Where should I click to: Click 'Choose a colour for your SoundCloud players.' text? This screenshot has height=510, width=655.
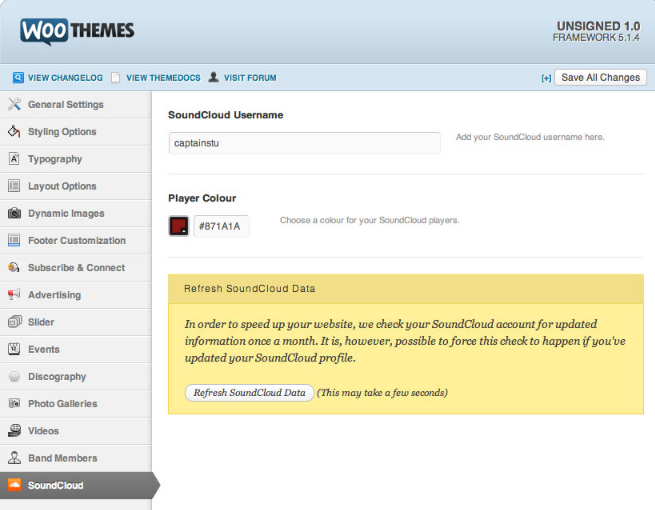click(369, 220)
